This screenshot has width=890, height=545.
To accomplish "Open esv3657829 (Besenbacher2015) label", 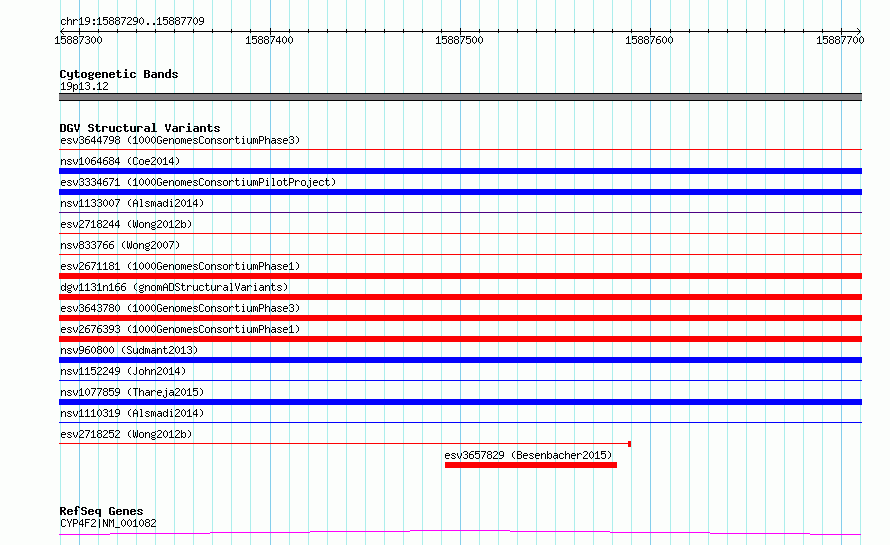I will pyautogui.click(x=528, y=455).
